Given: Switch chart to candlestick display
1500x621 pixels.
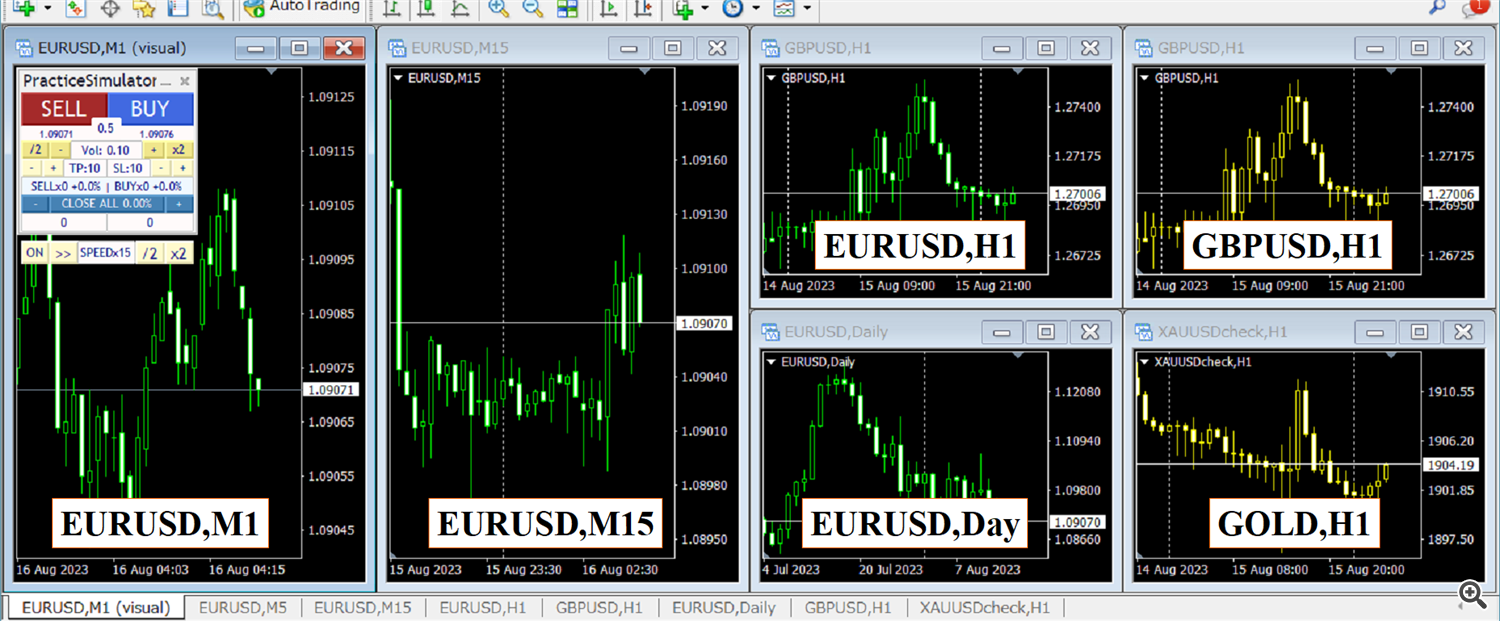Looking at the screenshot, I should pyautogui.click(x=426, y=8).
